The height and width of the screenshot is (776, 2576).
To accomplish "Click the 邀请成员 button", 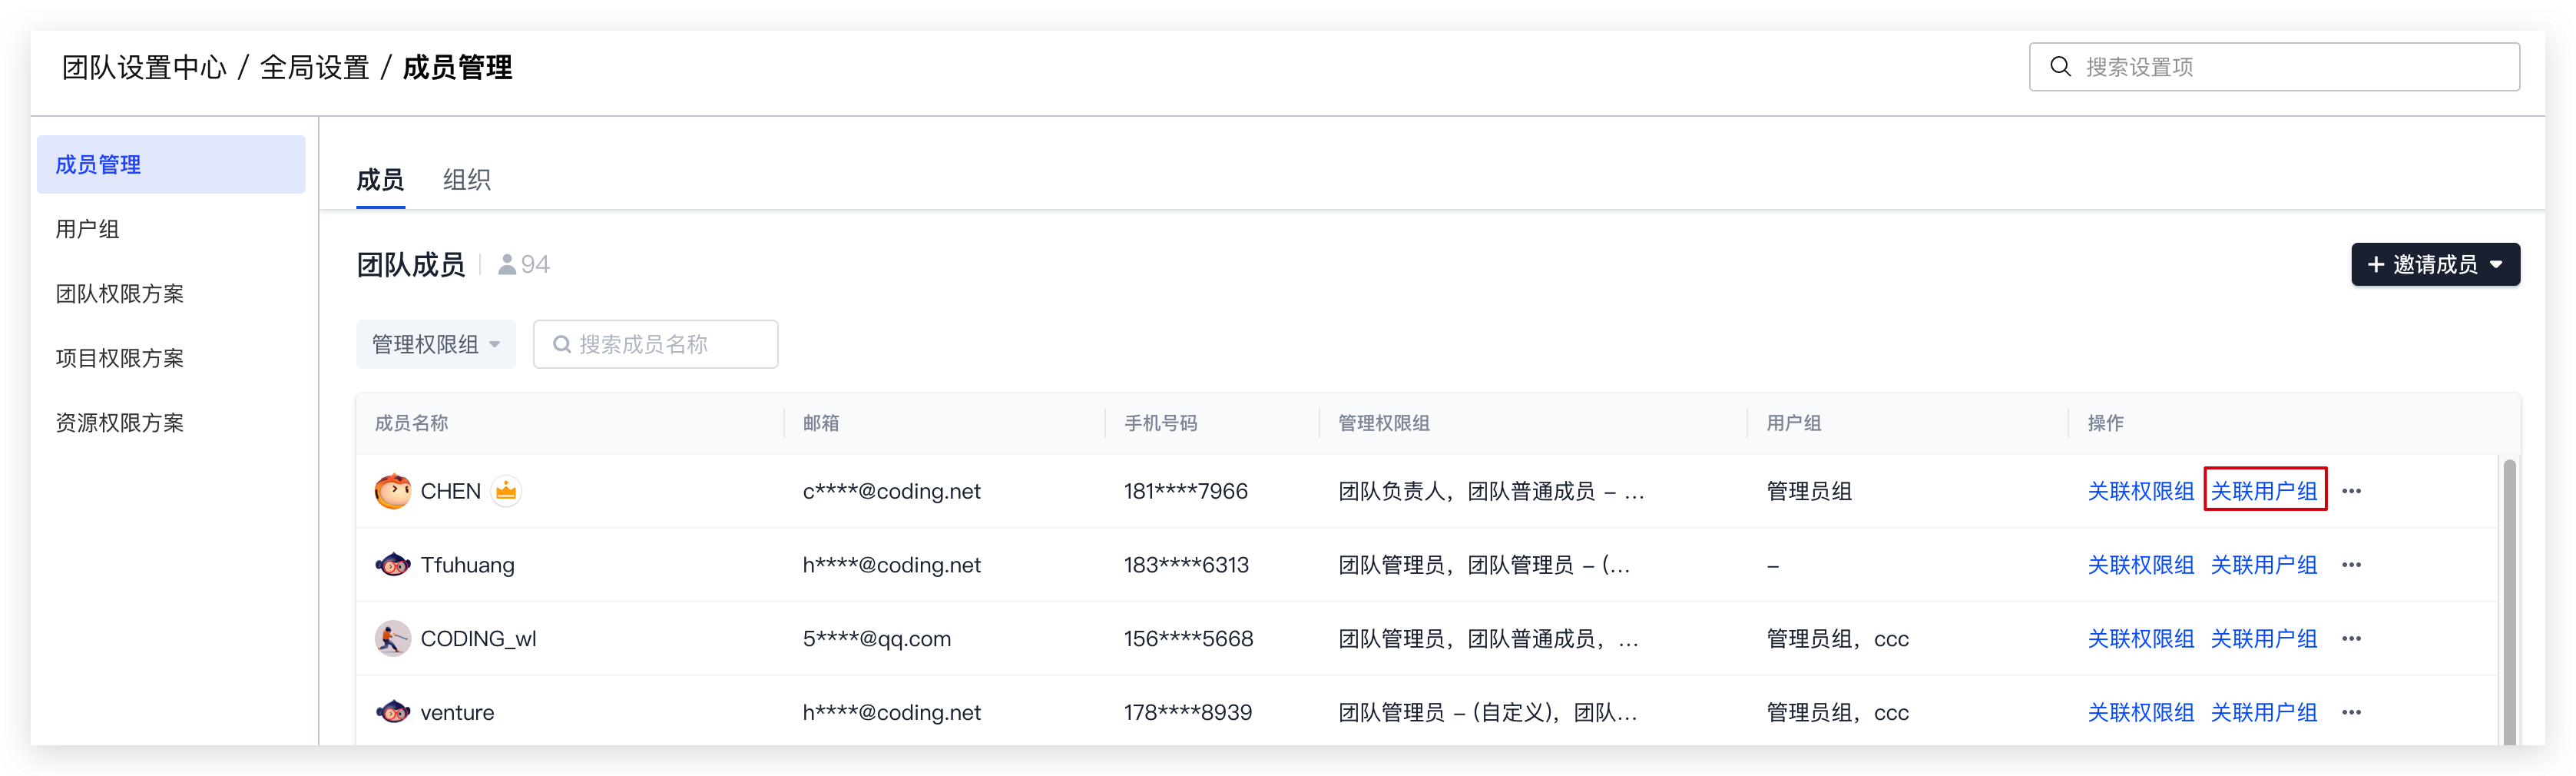I will (x=2435, y=264).
